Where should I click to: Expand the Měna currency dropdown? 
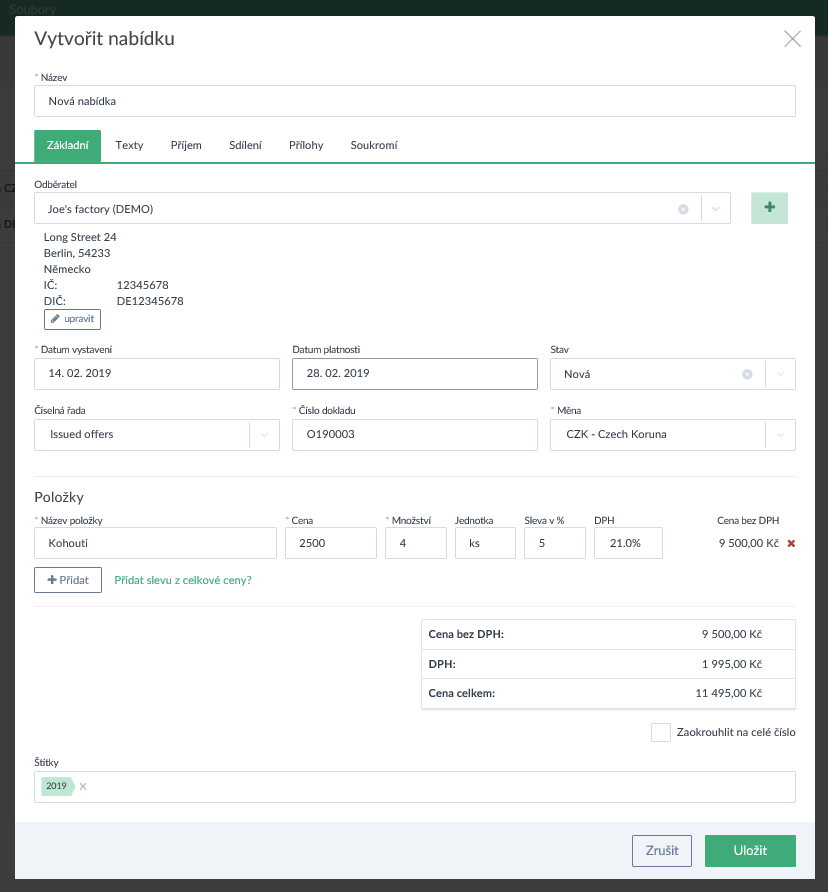pyautogui.click(x=780, y=435)
